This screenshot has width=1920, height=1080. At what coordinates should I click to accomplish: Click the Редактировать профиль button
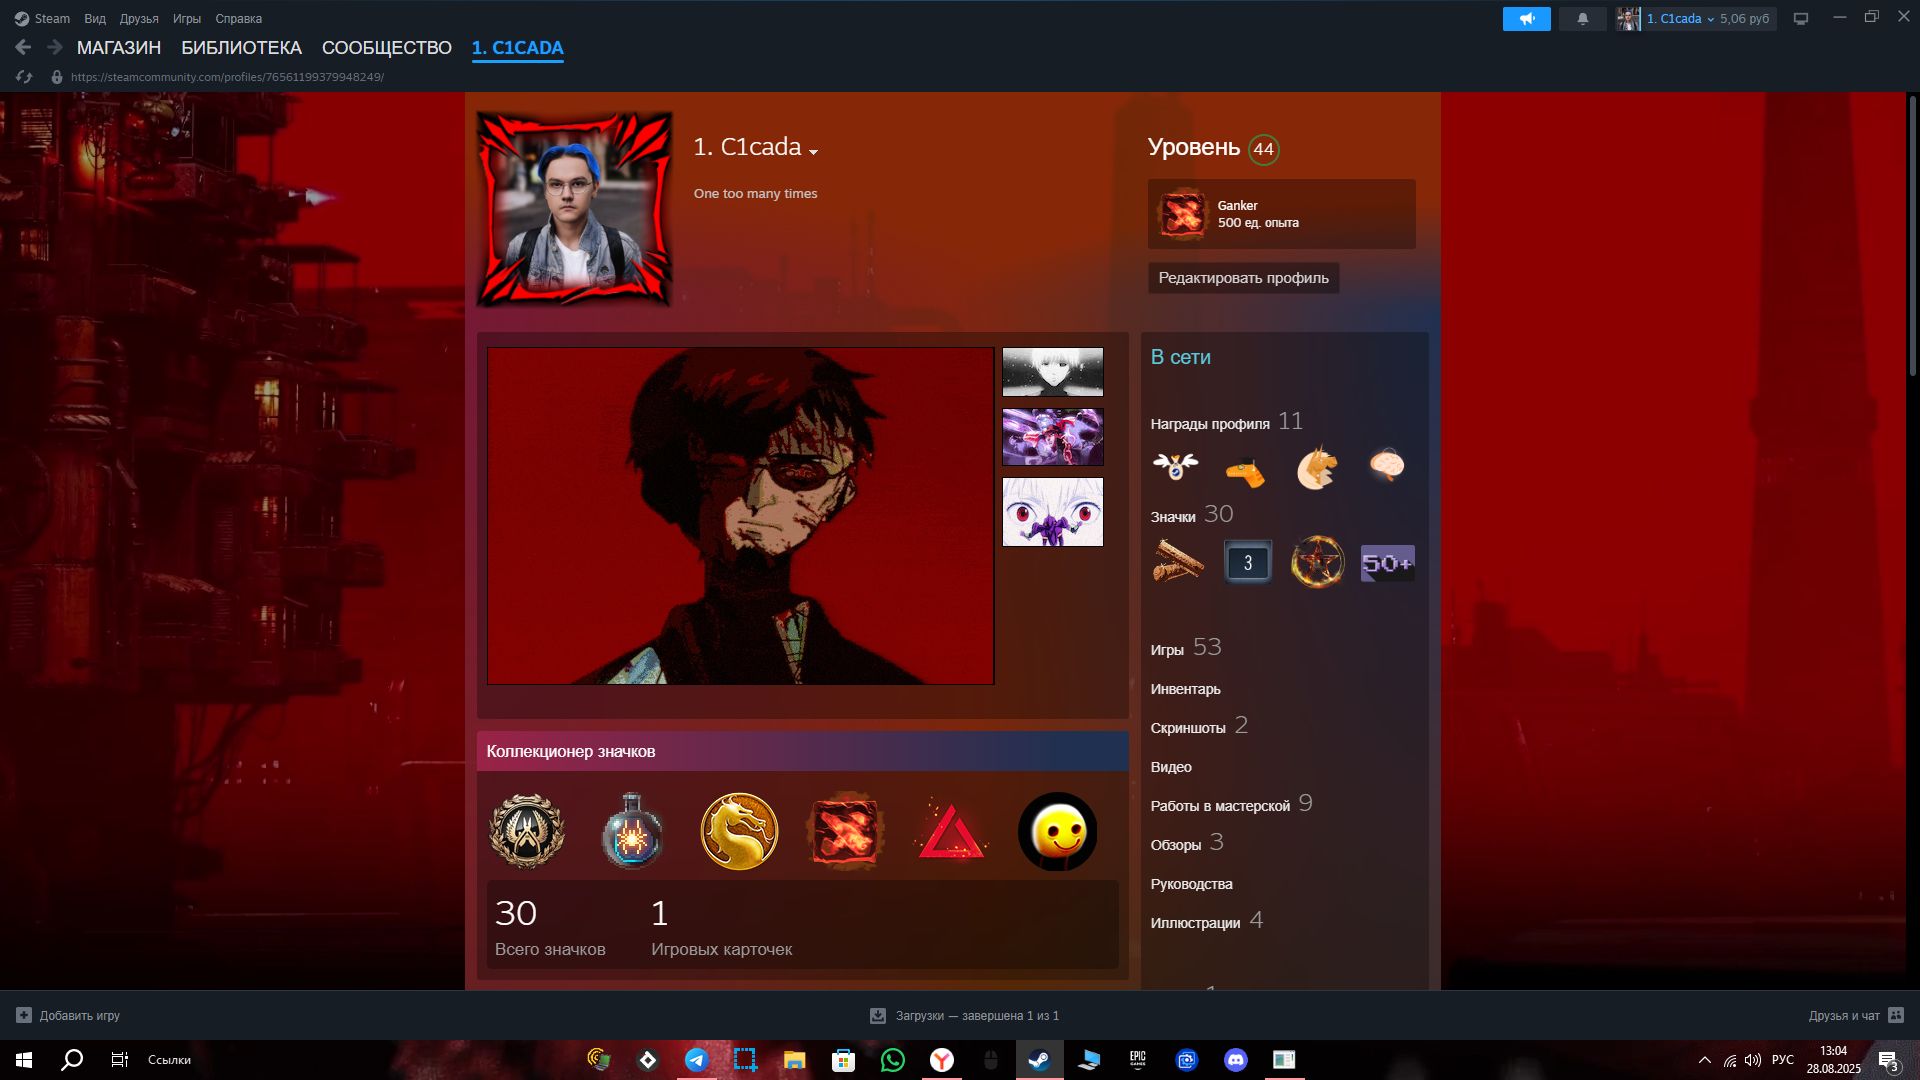[1243, 278]
